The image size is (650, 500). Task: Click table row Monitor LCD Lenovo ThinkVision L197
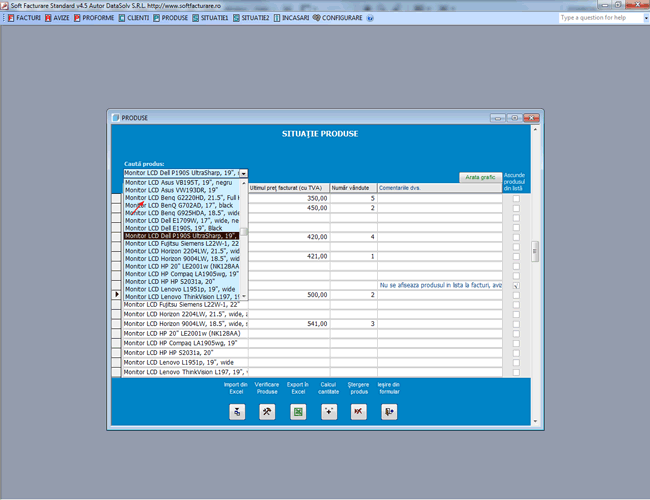tap(186, 372)
